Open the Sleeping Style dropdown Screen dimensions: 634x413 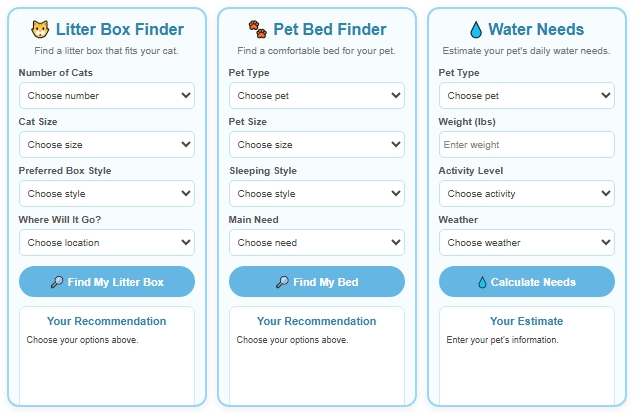pyautogui.click(x=317, y=193)
